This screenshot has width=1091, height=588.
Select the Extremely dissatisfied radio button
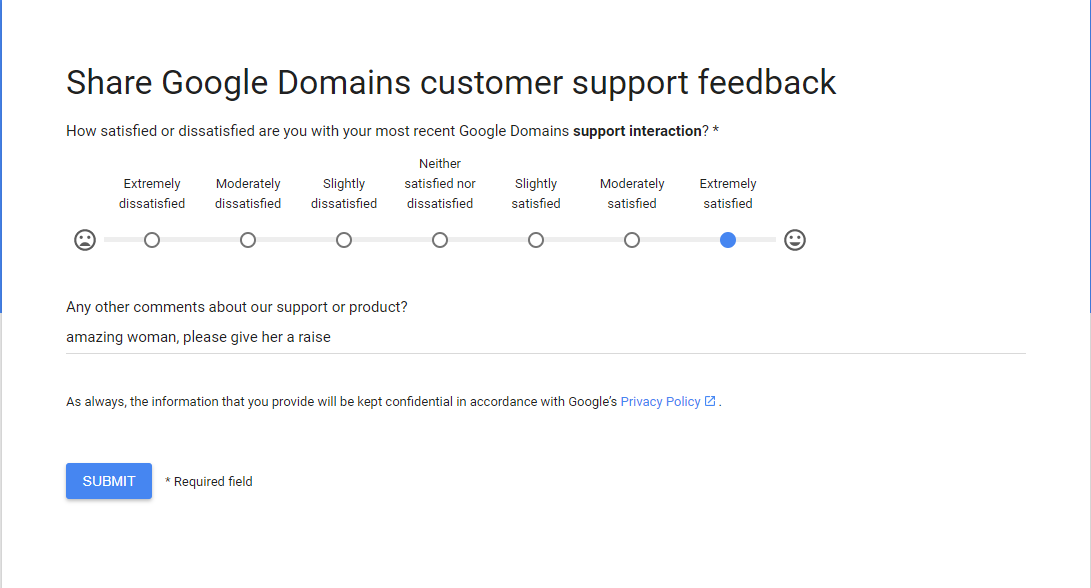click(152, 240)
